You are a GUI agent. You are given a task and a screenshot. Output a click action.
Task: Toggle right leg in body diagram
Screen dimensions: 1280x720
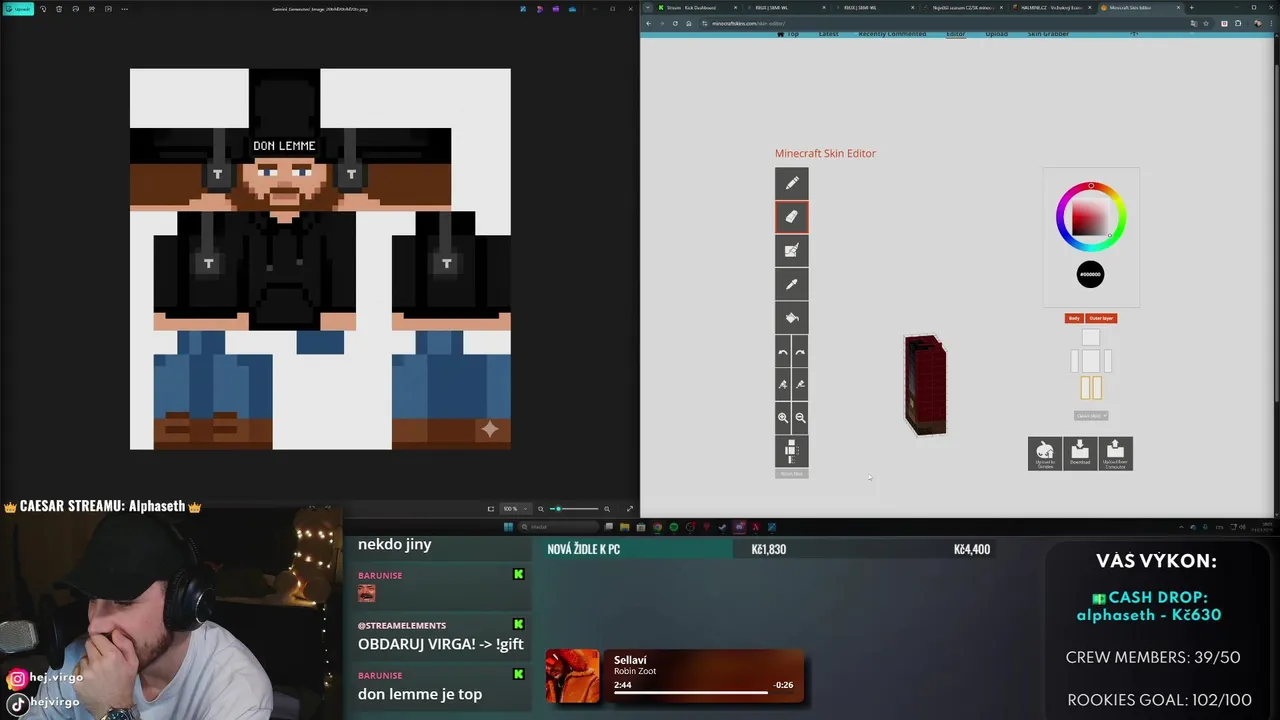coord(1096,388)
